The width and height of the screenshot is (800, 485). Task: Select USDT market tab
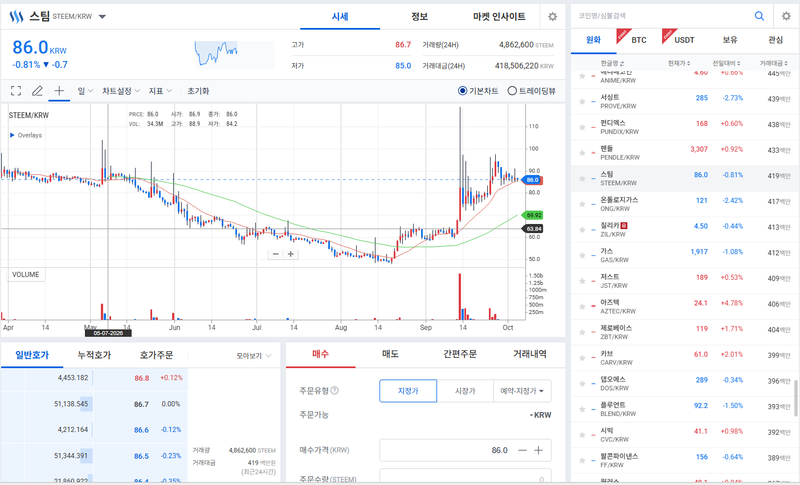pyautogui.click(x=684, y=40)
